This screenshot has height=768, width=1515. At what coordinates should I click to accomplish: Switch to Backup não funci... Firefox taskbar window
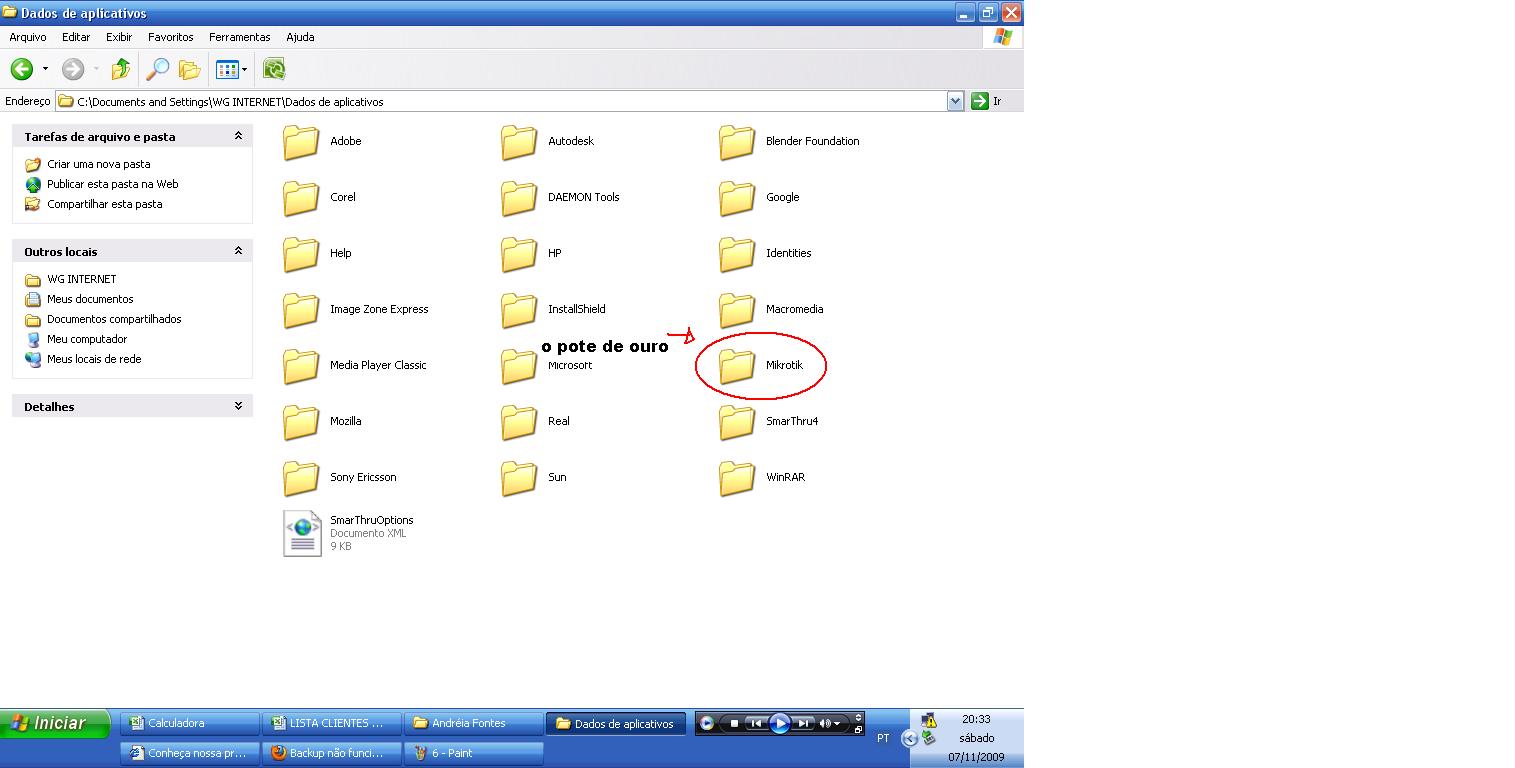(x=332, y=753)
